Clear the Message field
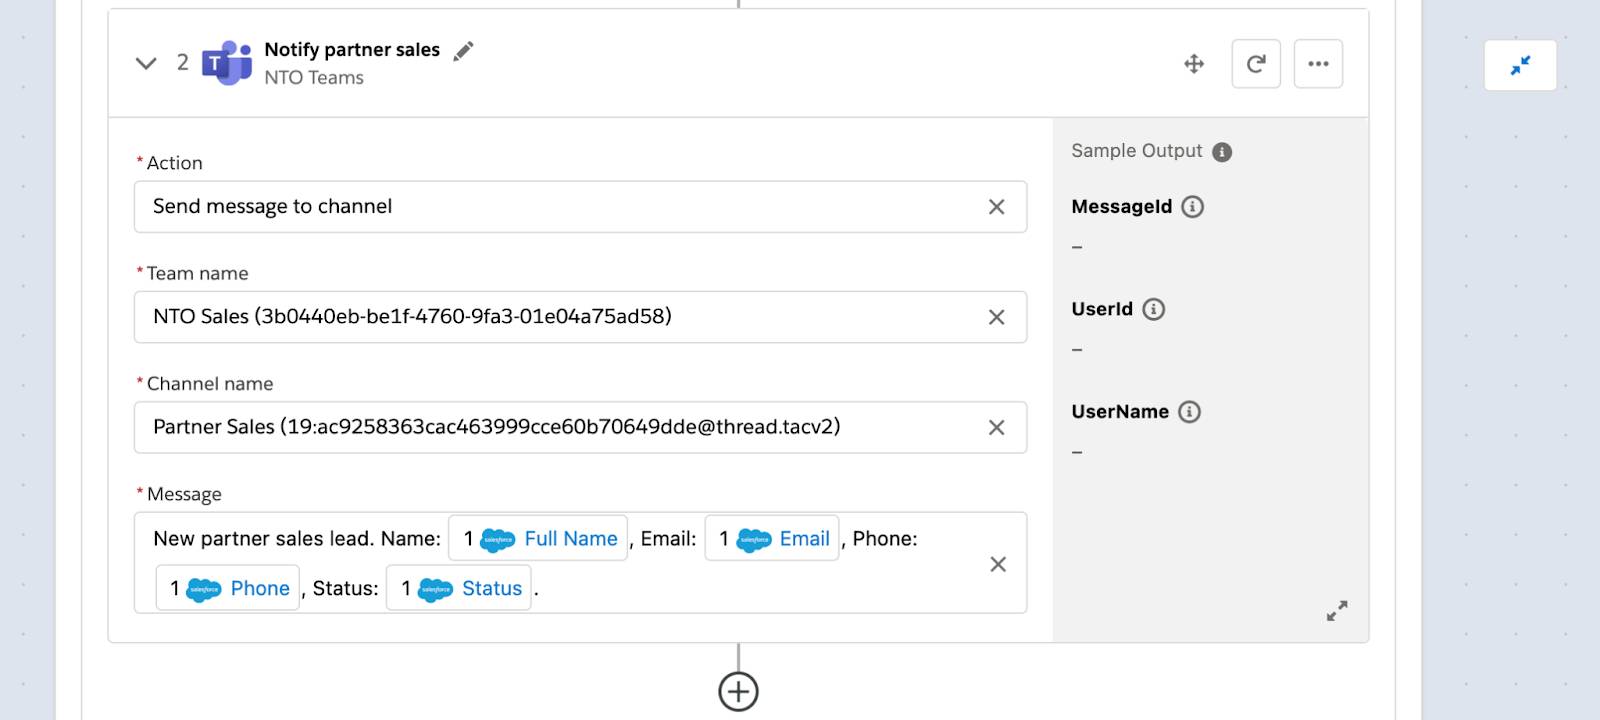 coord(997,564)
